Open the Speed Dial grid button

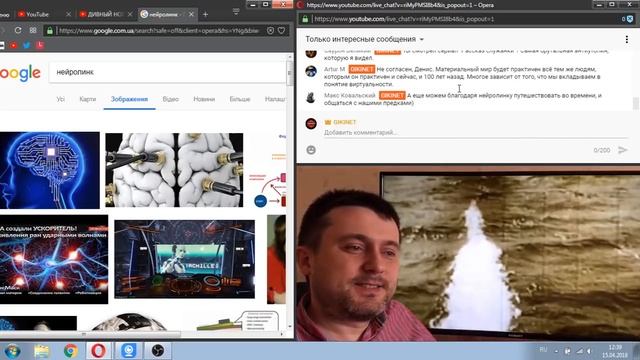click(x=33, y=30)
